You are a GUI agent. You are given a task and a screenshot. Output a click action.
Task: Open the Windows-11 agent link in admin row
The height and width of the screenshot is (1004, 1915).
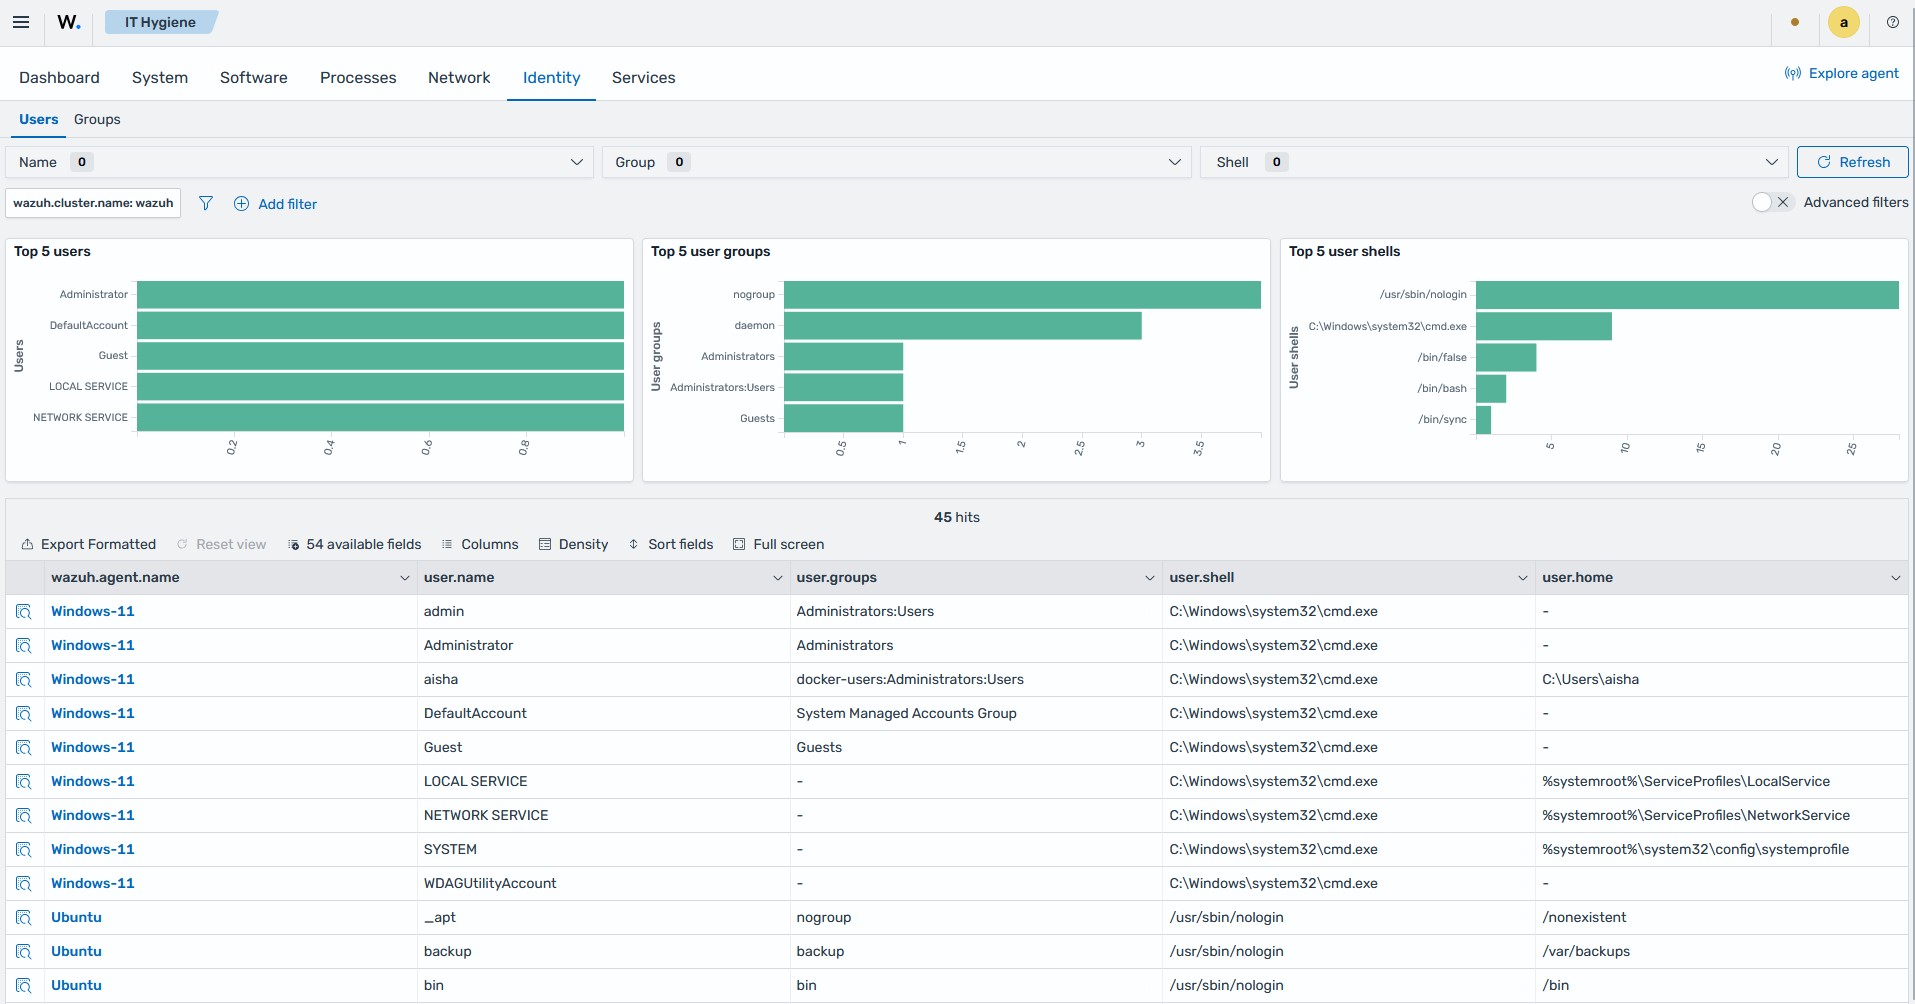pos(93,611)
